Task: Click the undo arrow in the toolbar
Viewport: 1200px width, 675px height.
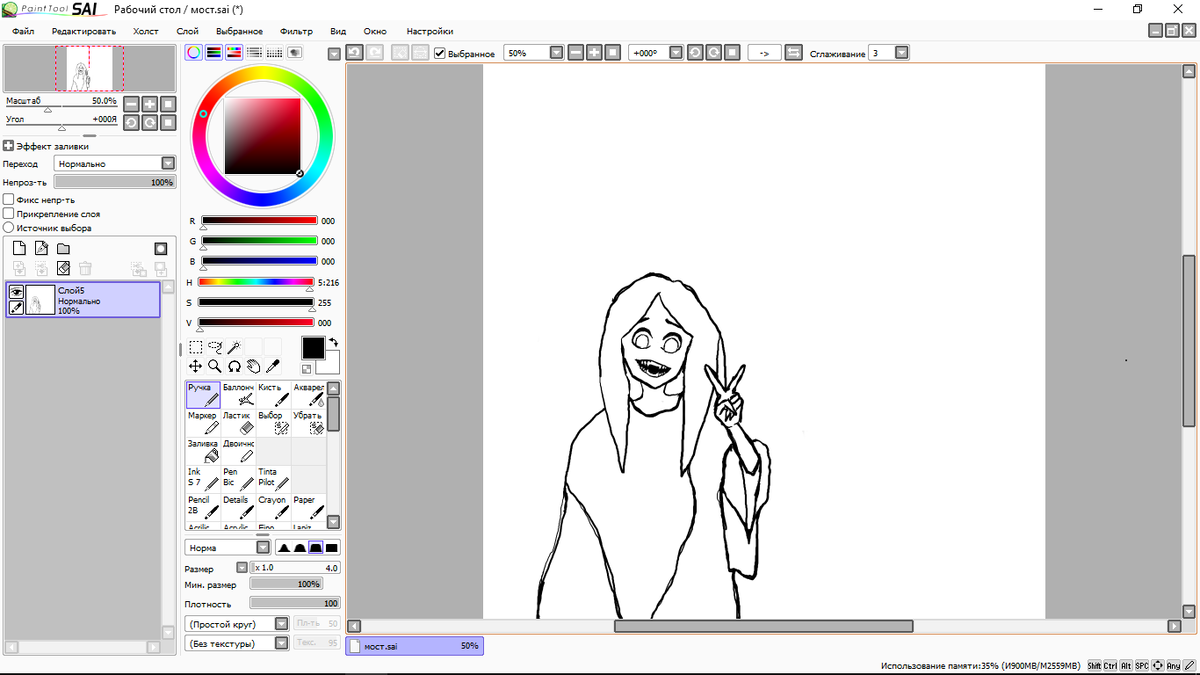Action: [354, 52]
